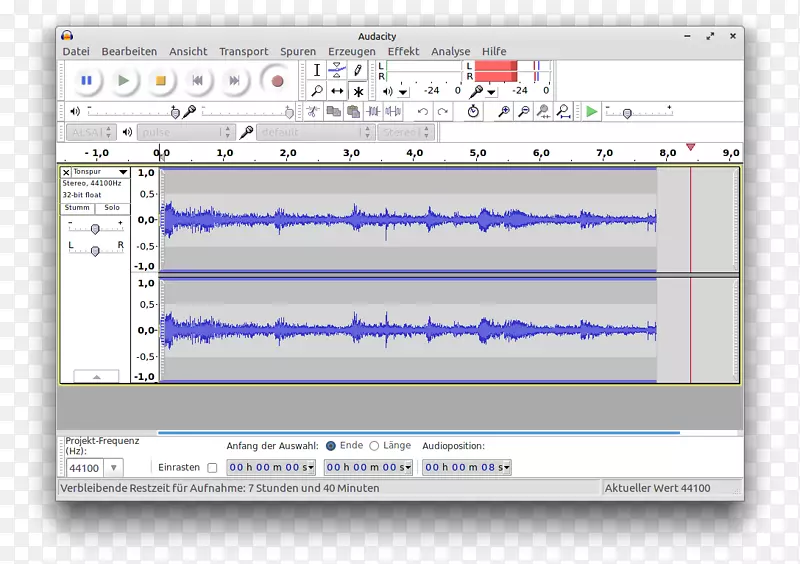The width and height of the screenshot is (800, 564).
Task: Open the pulse output device dropdown
Action: coord(186,132)
